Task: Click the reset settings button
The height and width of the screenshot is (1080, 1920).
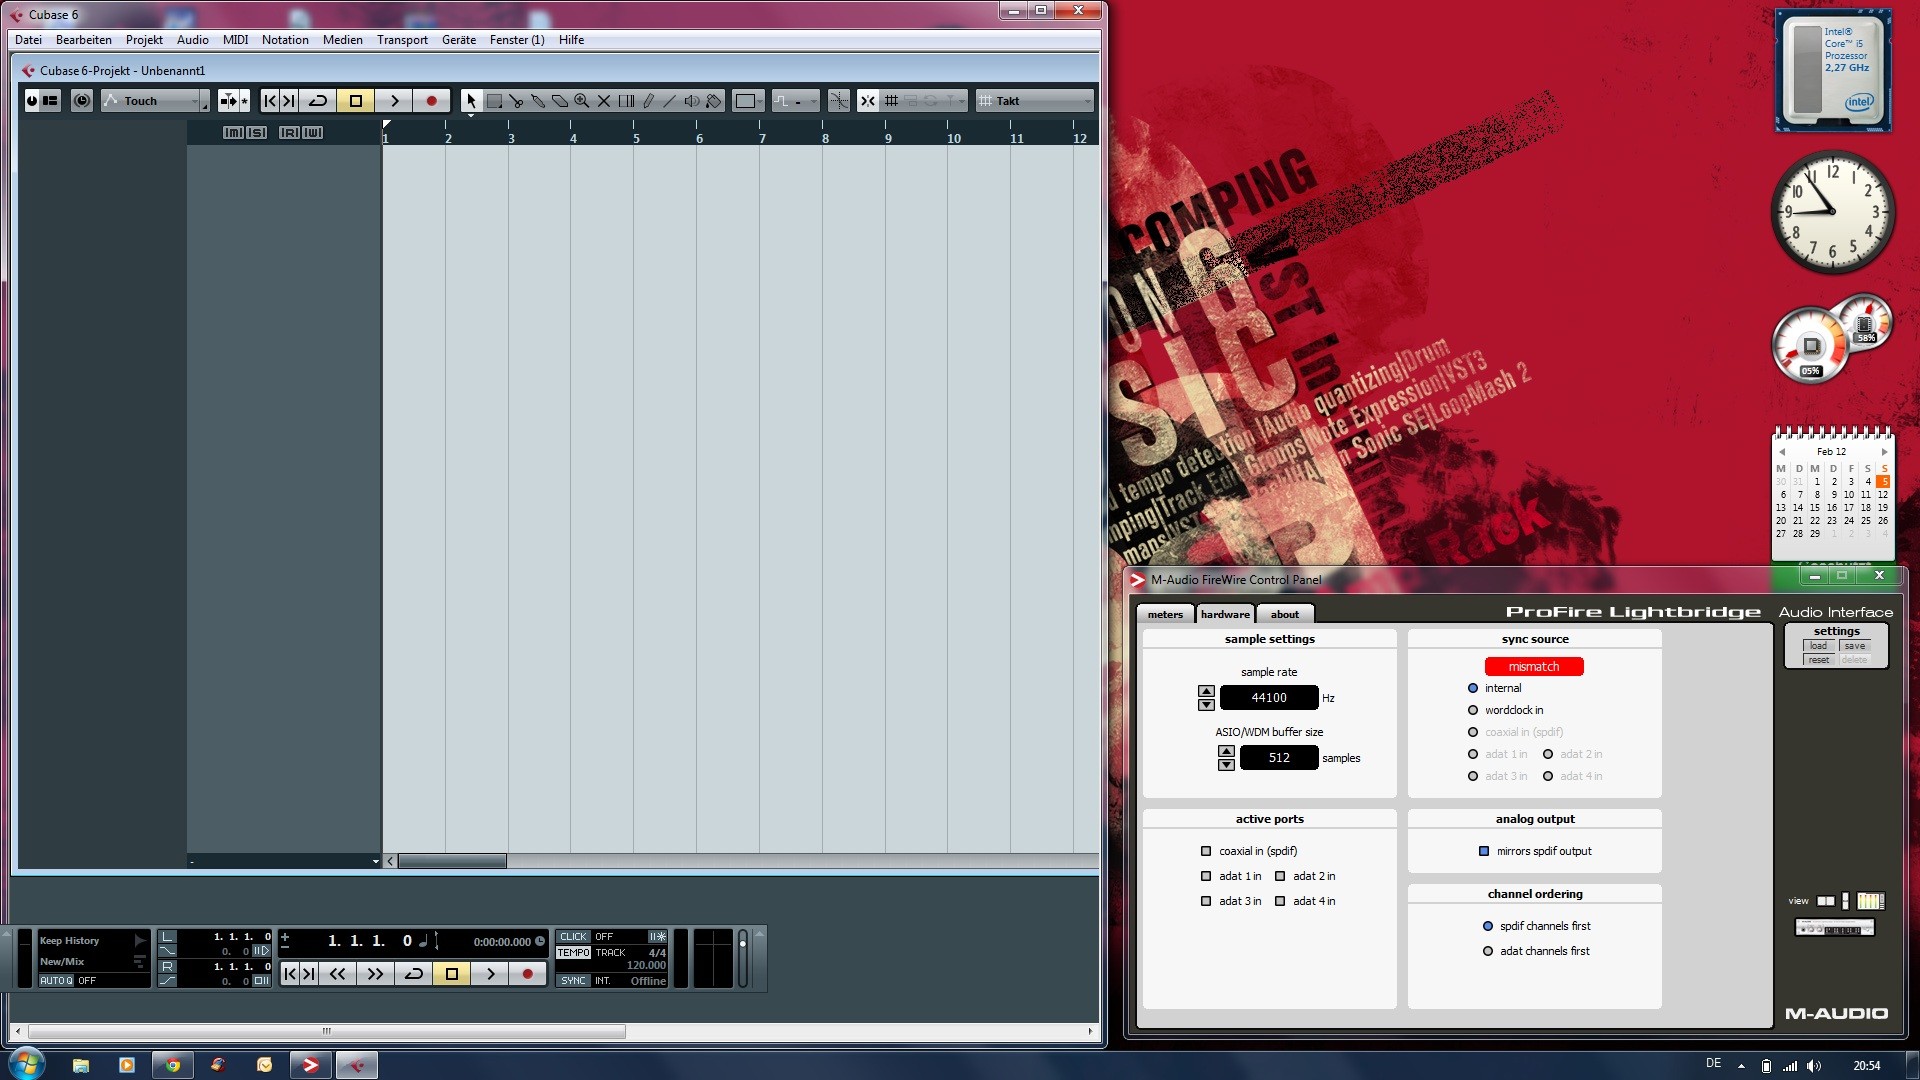Action: (x=1818, y=660)
